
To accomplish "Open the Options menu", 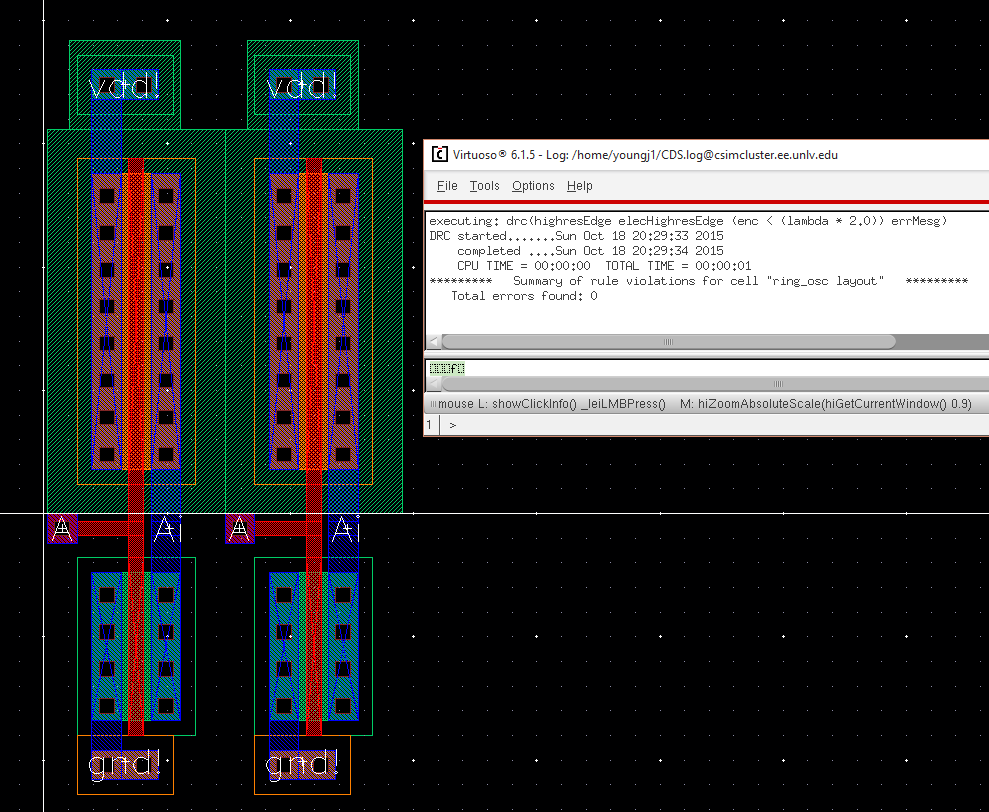I will (533, 186).
